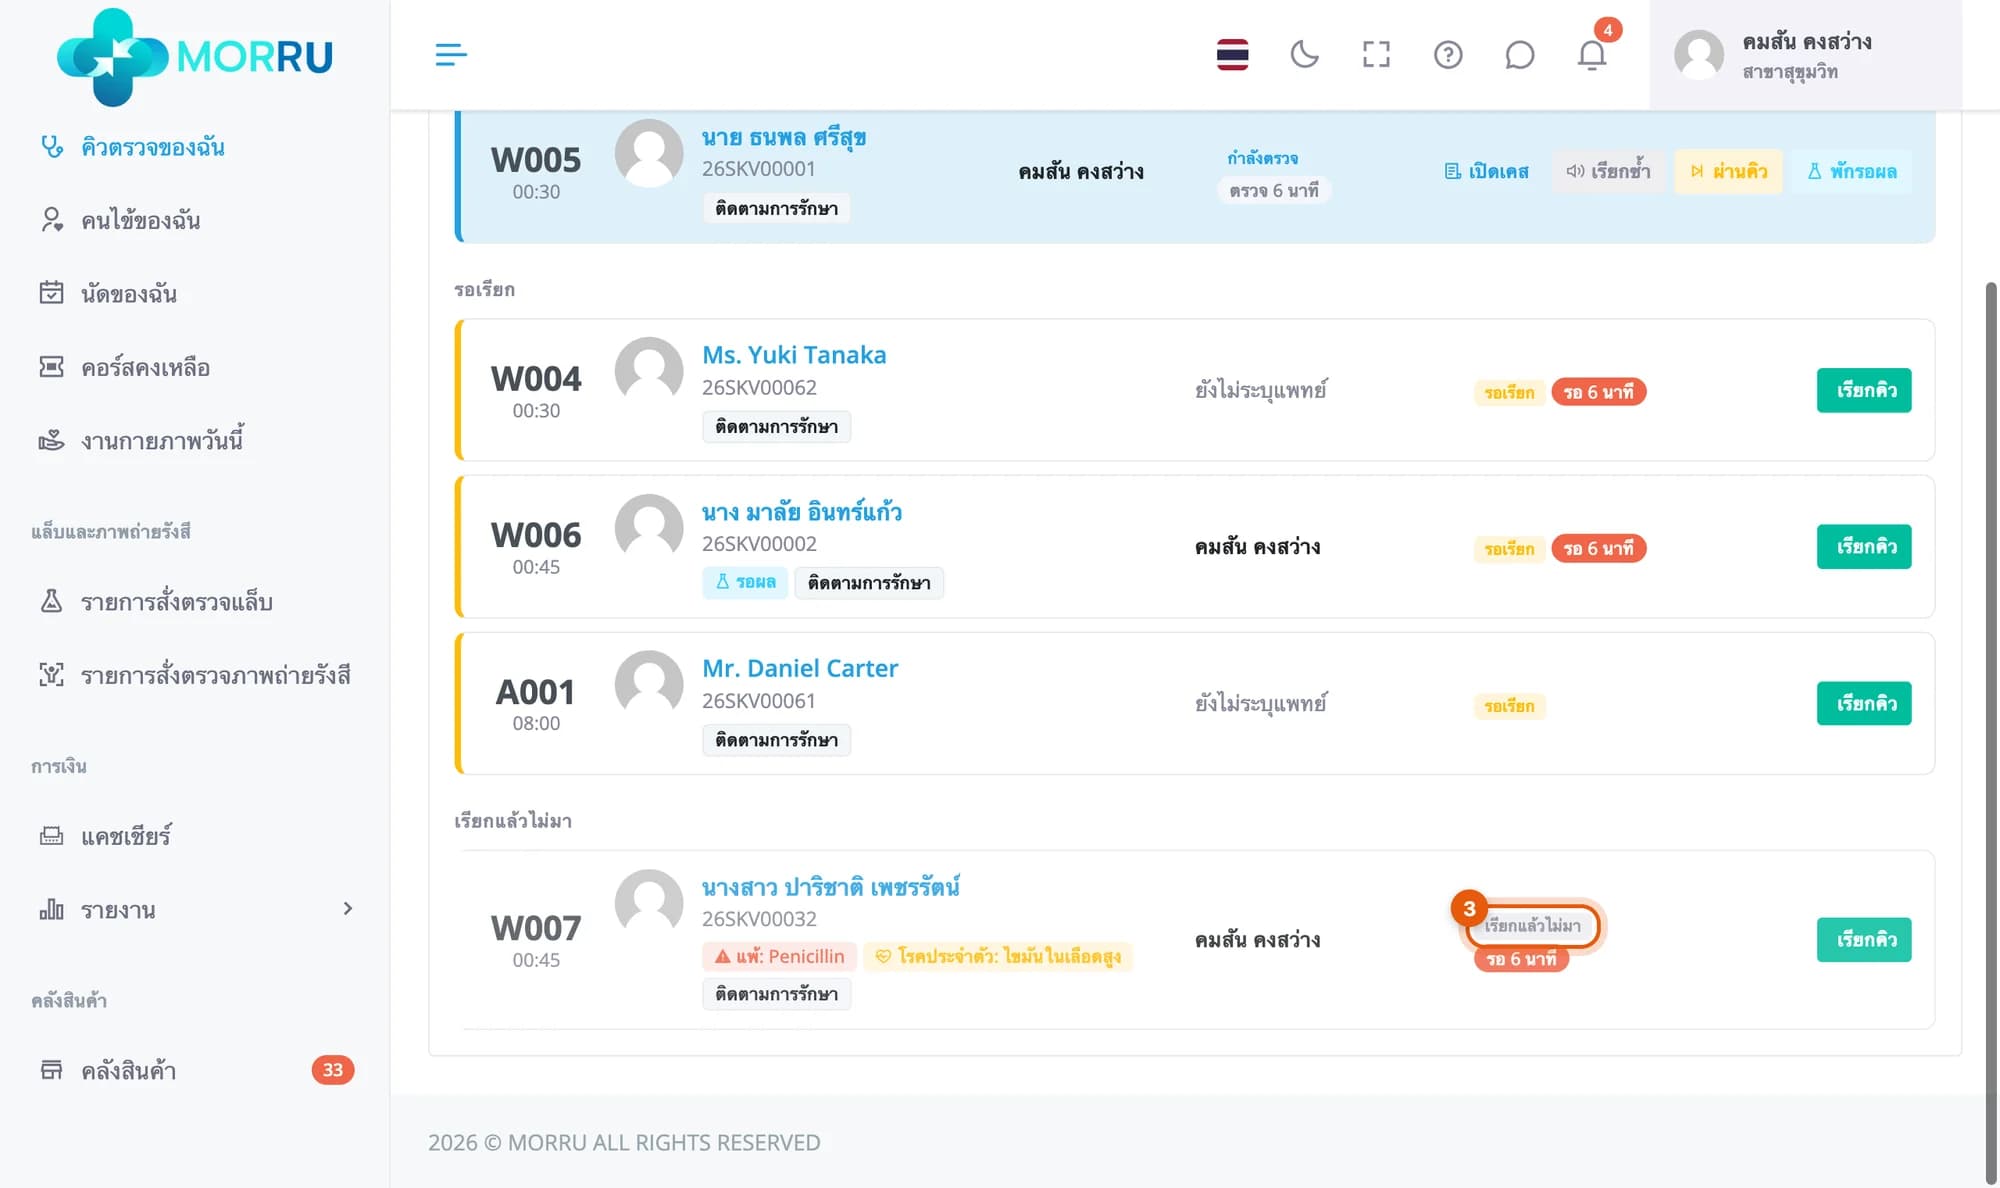Click the โรคประจำตัว: ไขมันในเลือดสูง tag
Viewport: 2000px width, 1188px height.
click(998, 957)
